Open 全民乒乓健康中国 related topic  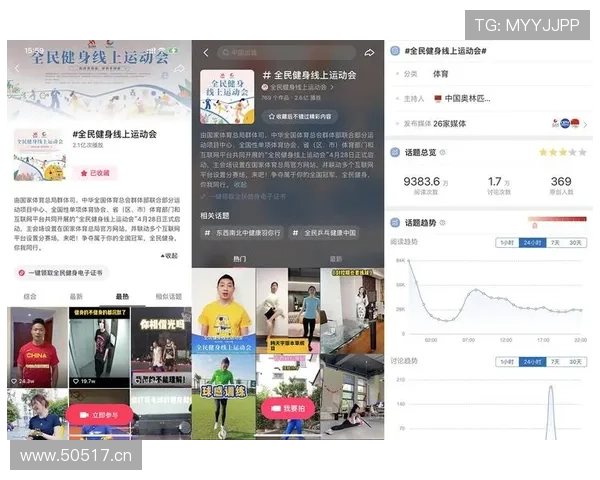click(324, 233)
